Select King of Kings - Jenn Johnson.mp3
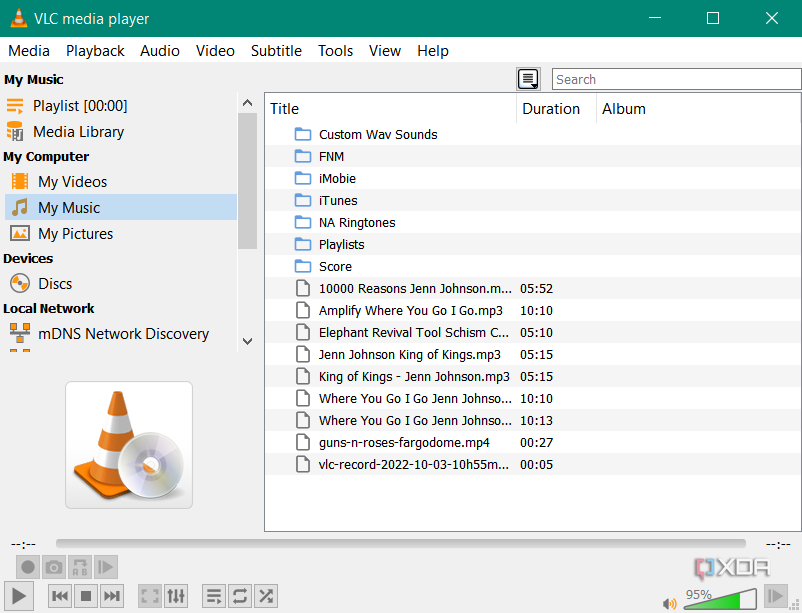Viewport: 802px width, 613px height. click(533, 377)
